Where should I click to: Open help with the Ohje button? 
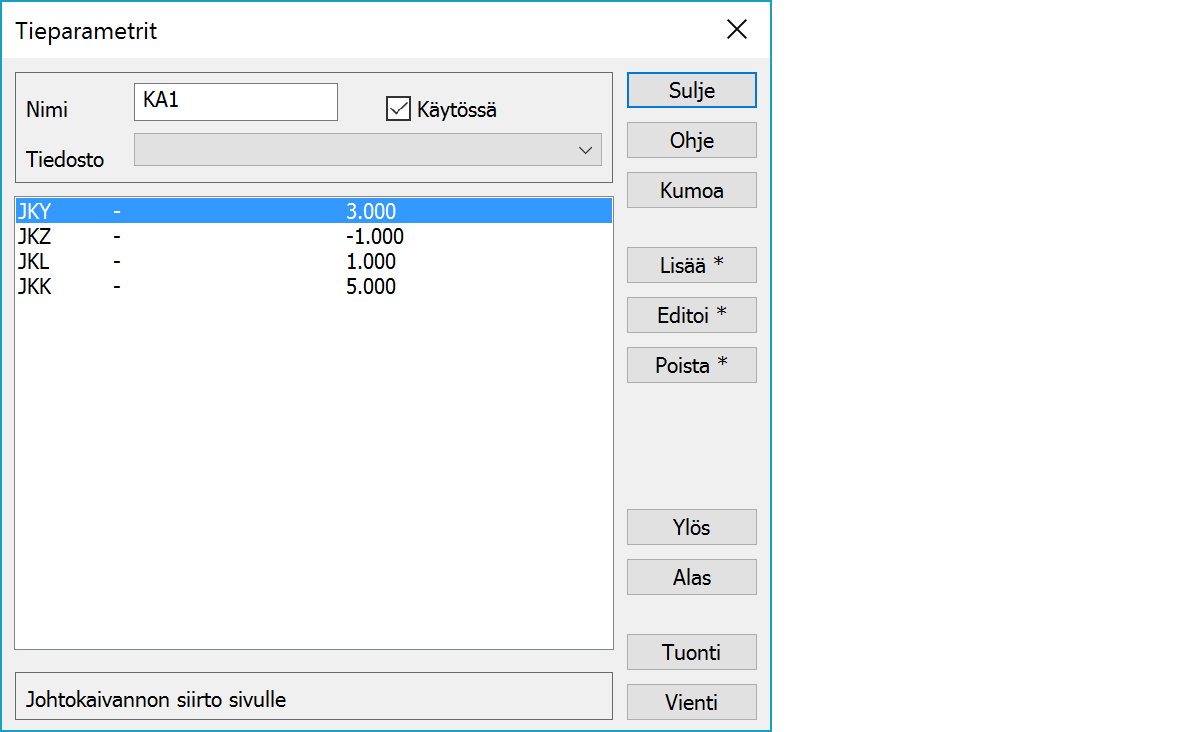[691, 140]
